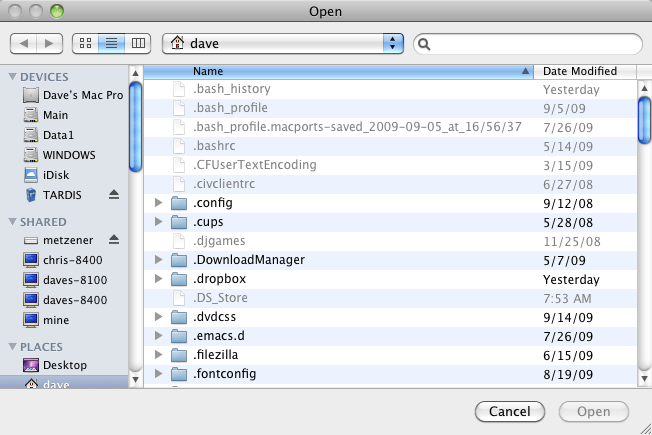
Task: Select Desktop in Places
Action: (64, 365)
